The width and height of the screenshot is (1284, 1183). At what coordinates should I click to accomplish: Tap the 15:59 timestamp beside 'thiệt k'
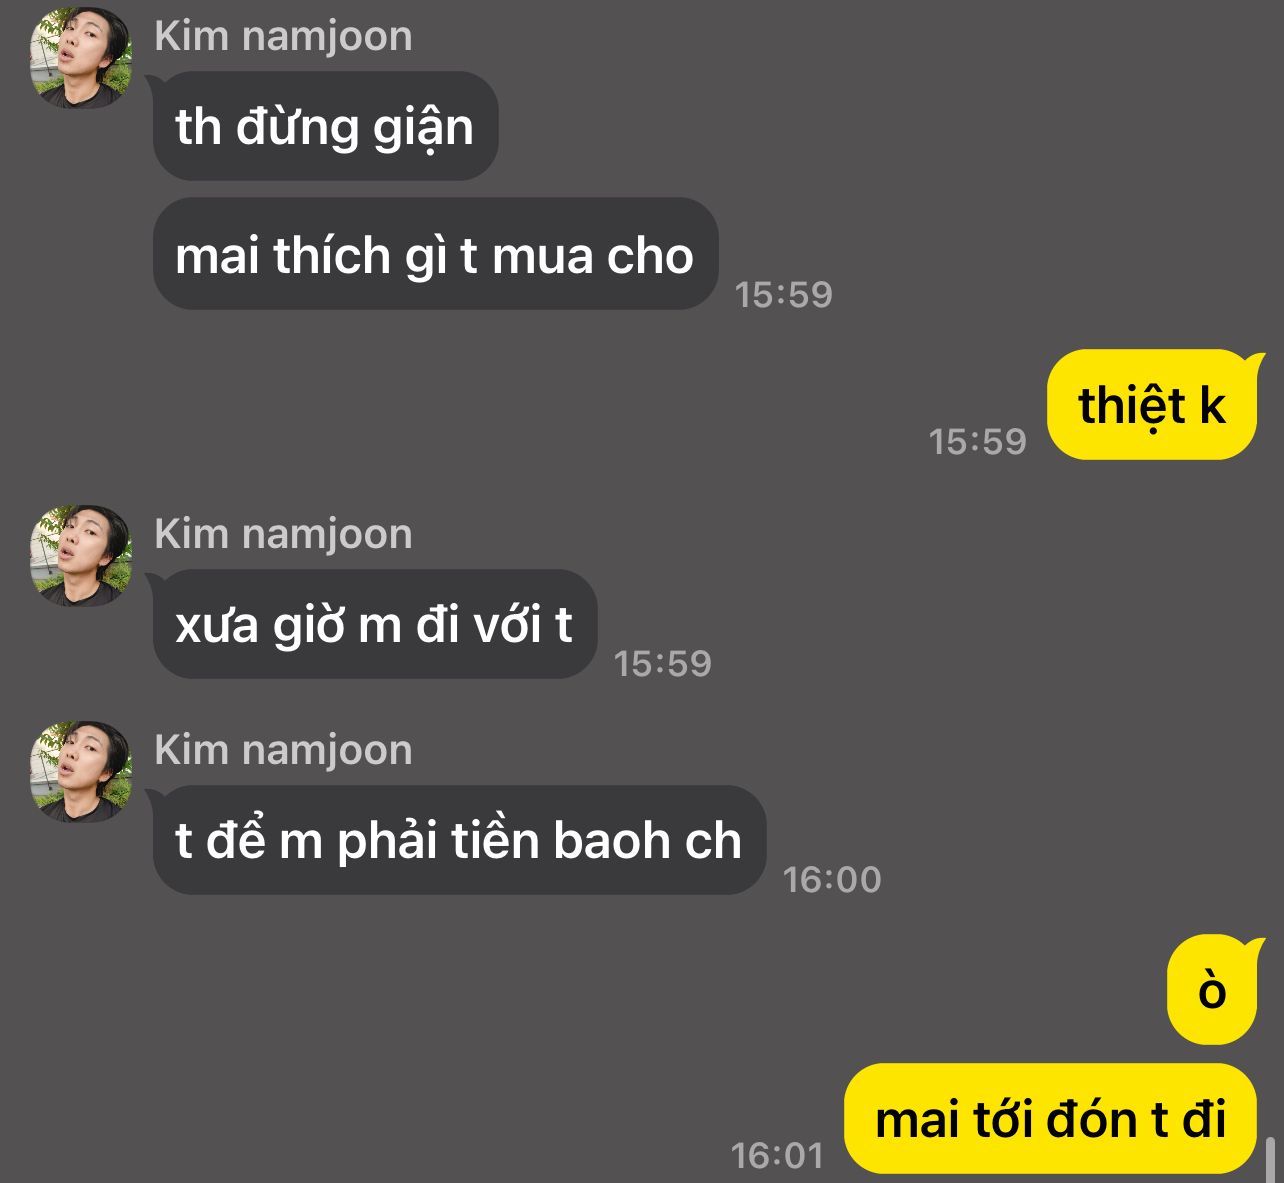pyautogui.click(x=977, y=441)
